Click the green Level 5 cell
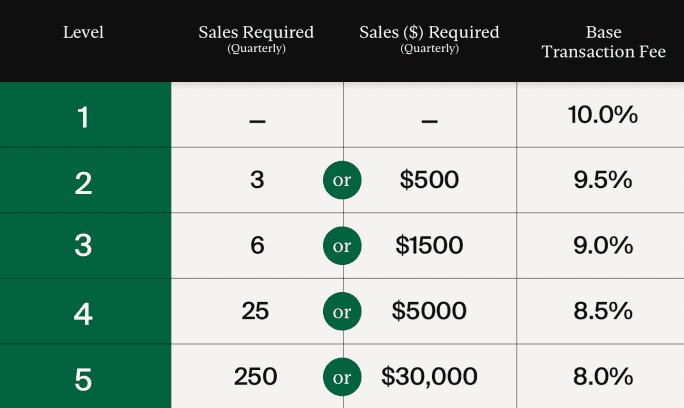Image resolution: width=684 pixels, height=408 pixels. point(84,377)
